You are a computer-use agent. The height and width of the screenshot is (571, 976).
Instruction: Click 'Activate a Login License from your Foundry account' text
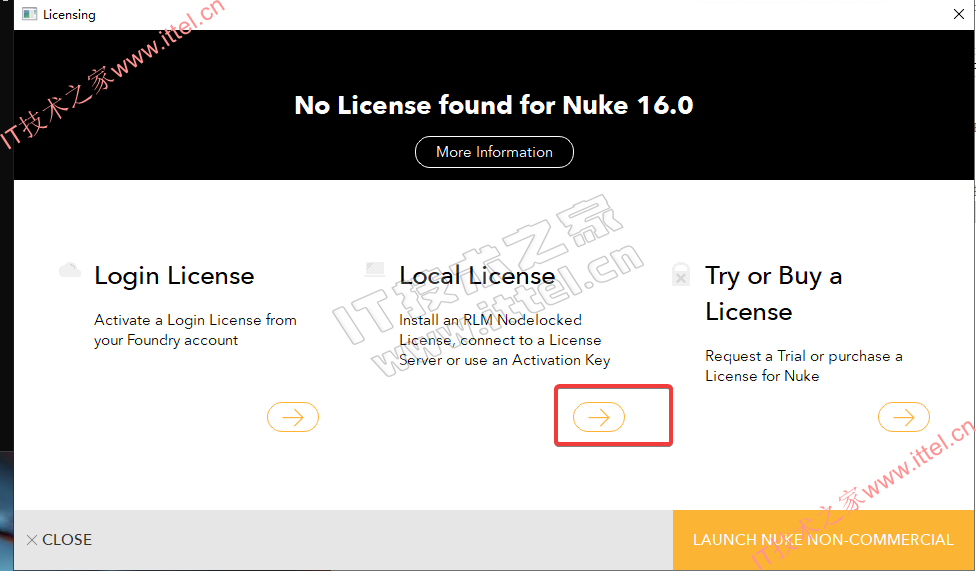pyautogui.click(x=195, y=330)
